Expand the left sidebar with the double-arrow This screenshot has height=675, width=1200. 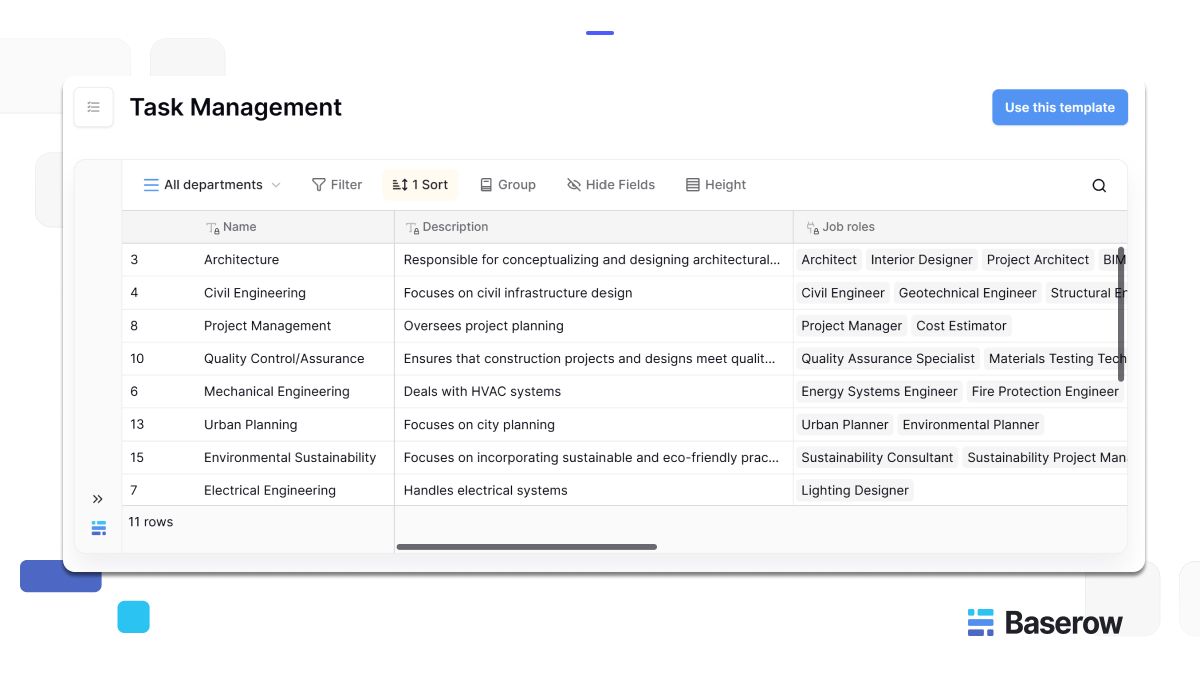coord(98,498)
